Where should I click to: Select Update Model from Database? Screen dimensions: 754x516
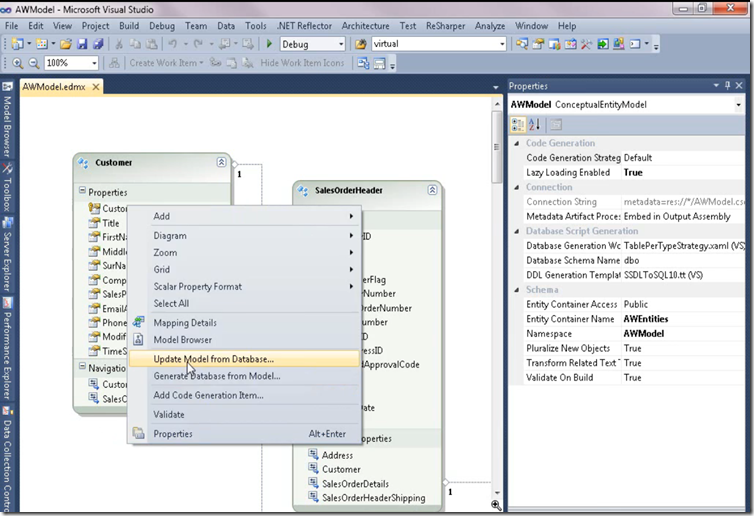point(244,359)
